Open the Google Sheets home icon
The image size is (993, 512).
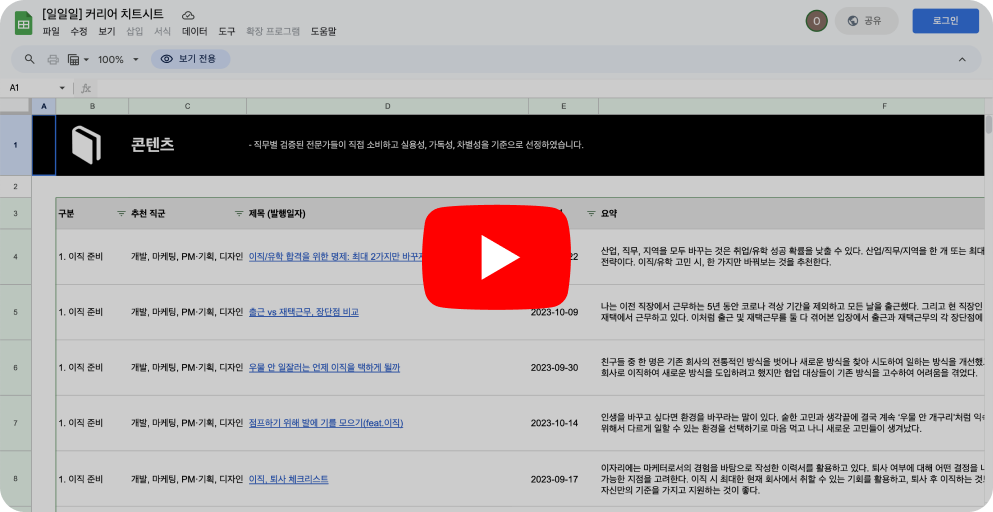click(23, 23)
